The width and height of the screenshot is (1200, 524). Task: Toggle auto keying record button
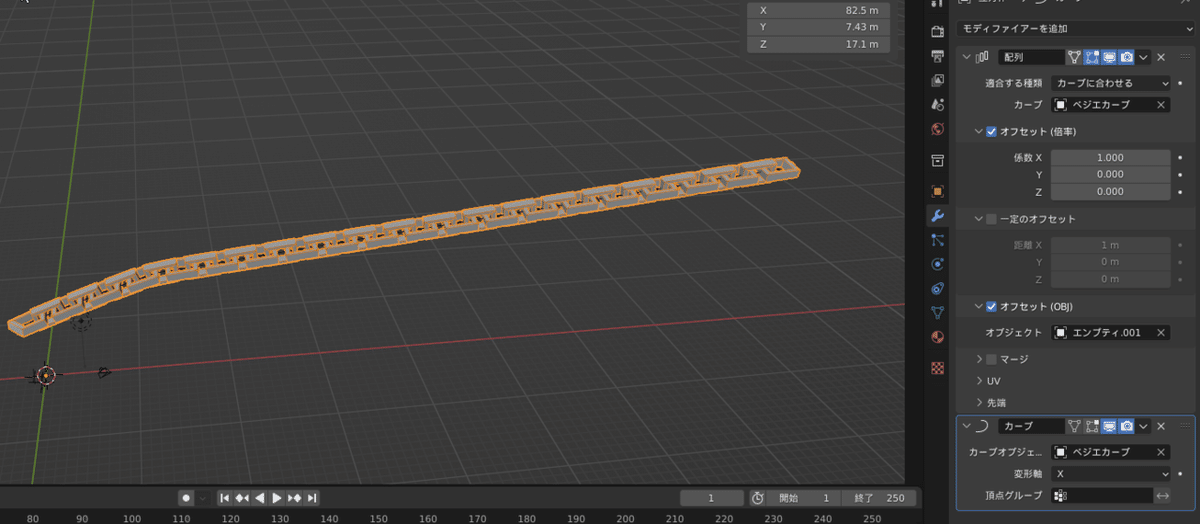186,497
